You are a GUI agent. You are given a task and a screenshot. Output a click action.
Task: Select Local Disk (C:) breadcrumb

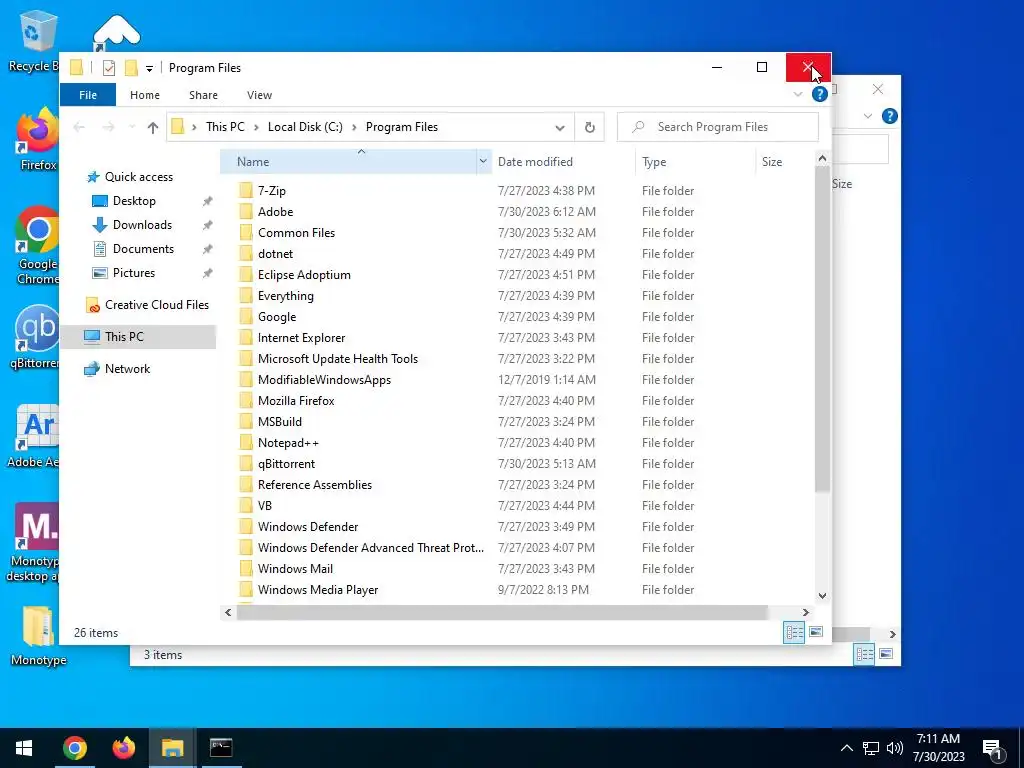(305, 127)
